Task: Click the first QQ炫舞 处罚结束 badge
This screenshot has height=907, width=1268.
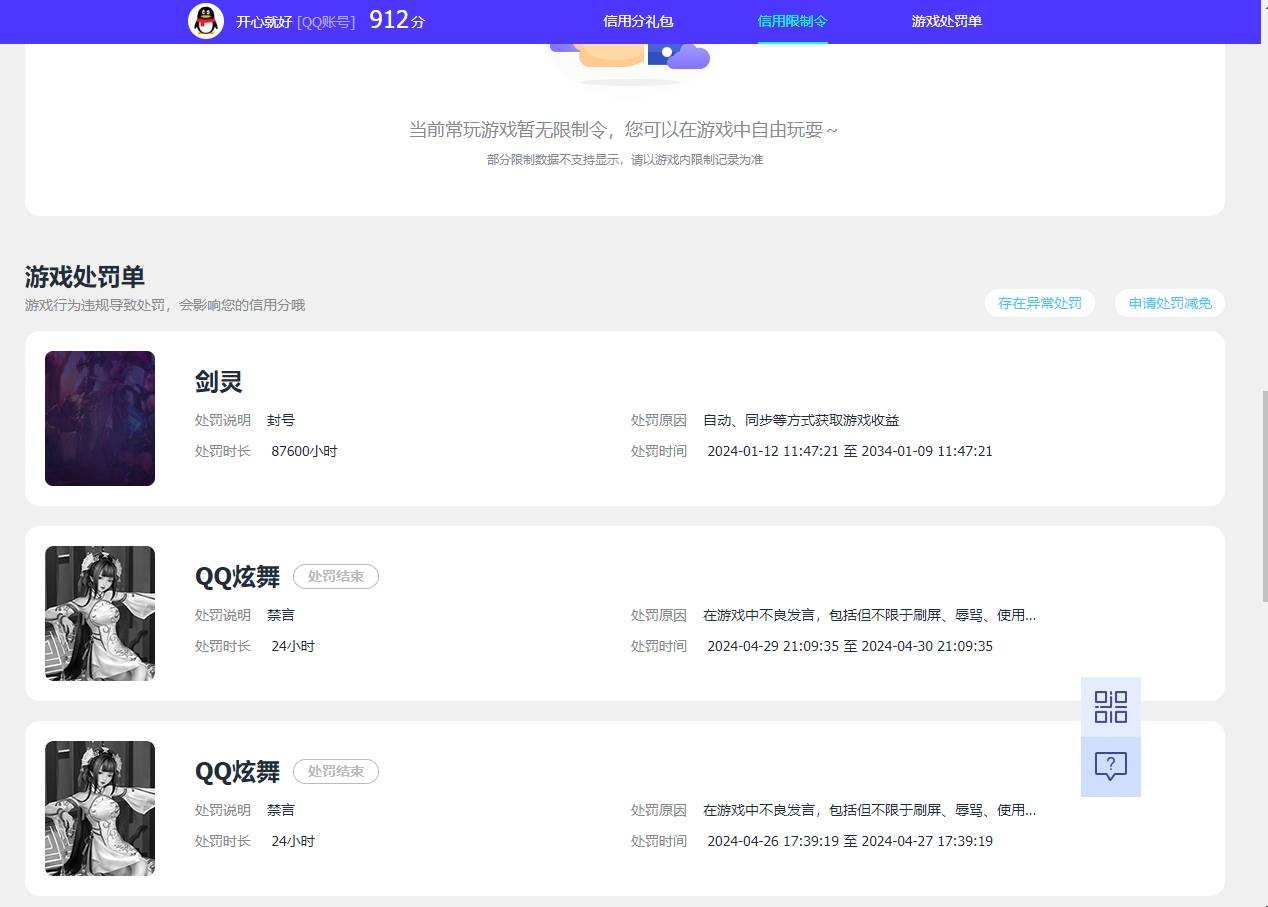Action: (336, 576)
